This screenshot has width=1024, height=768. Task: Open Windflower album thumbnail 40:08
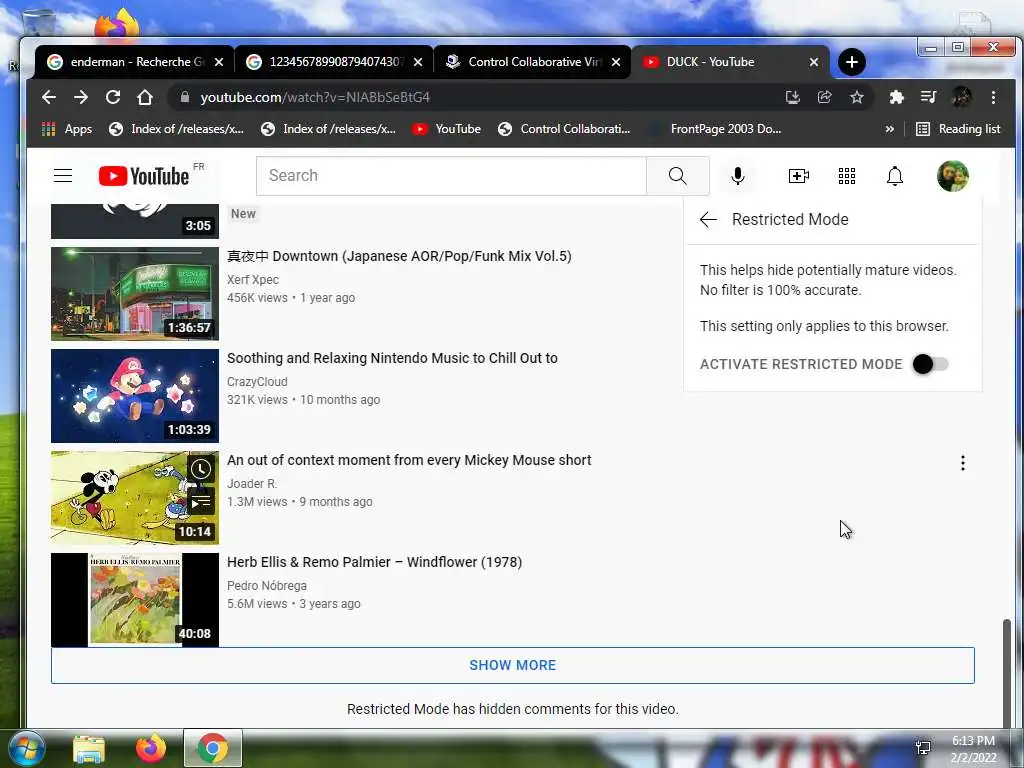[135, 600]
